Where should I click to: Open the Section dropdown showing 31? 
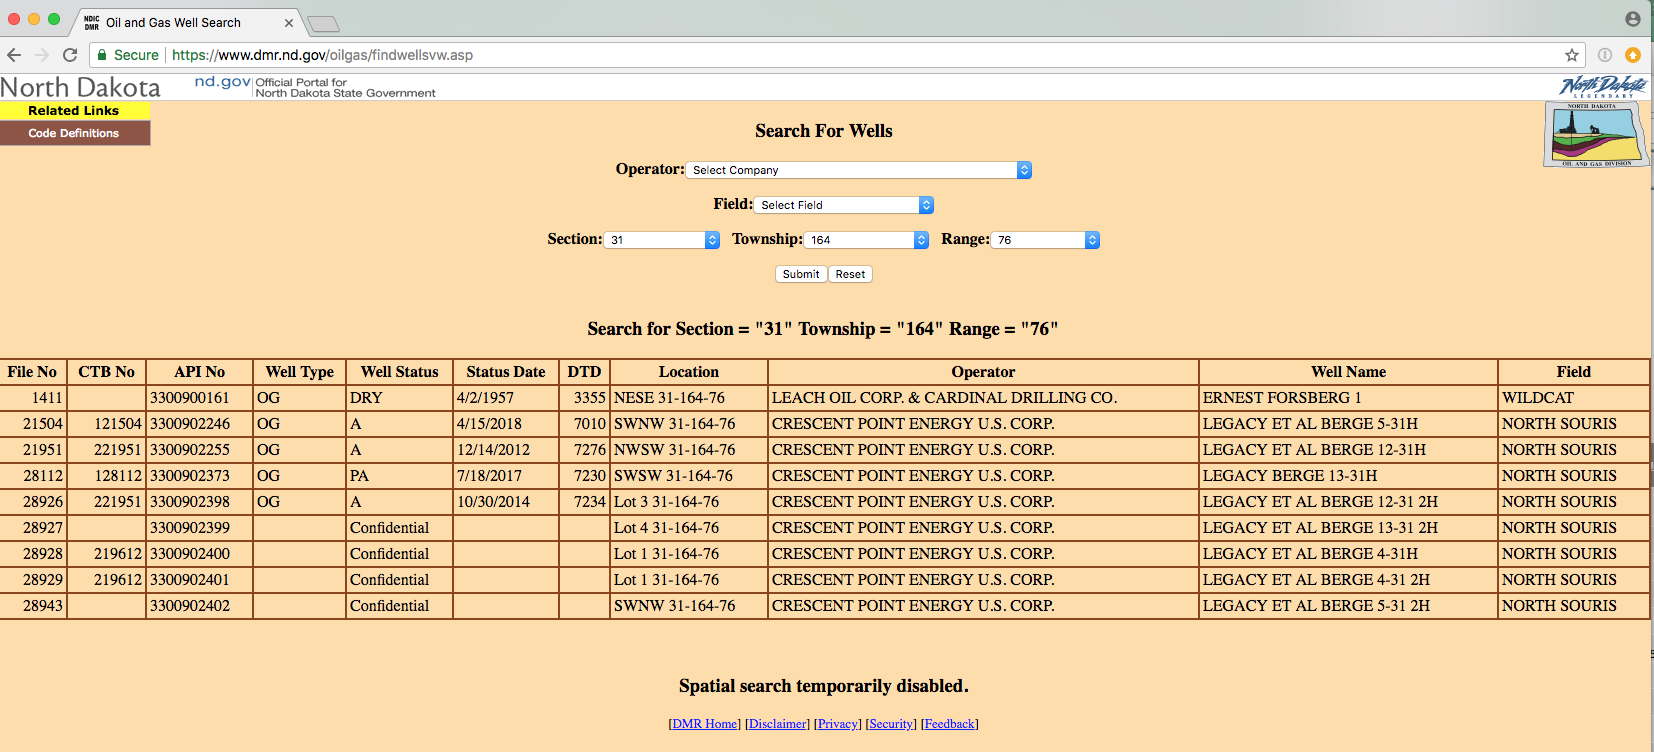pyautogui.click(x=662, y=240)
